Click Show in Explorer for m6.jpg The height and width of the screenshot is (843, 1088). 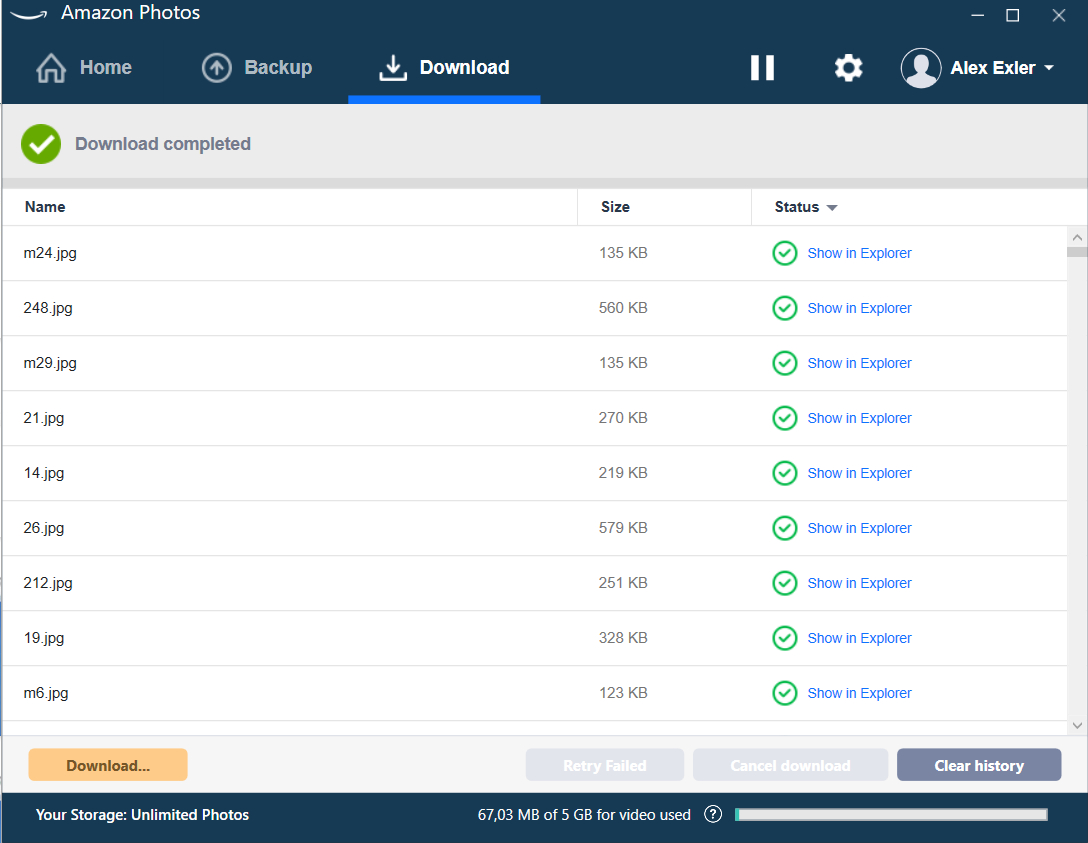tap(859, 693)
